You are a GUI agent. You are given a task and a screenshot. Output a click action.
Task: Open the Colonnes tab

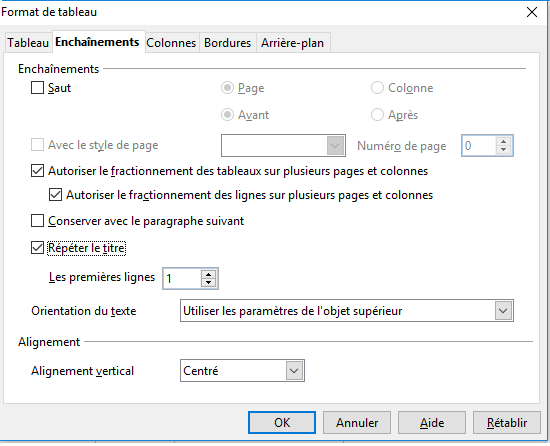(x=171, y=43)
